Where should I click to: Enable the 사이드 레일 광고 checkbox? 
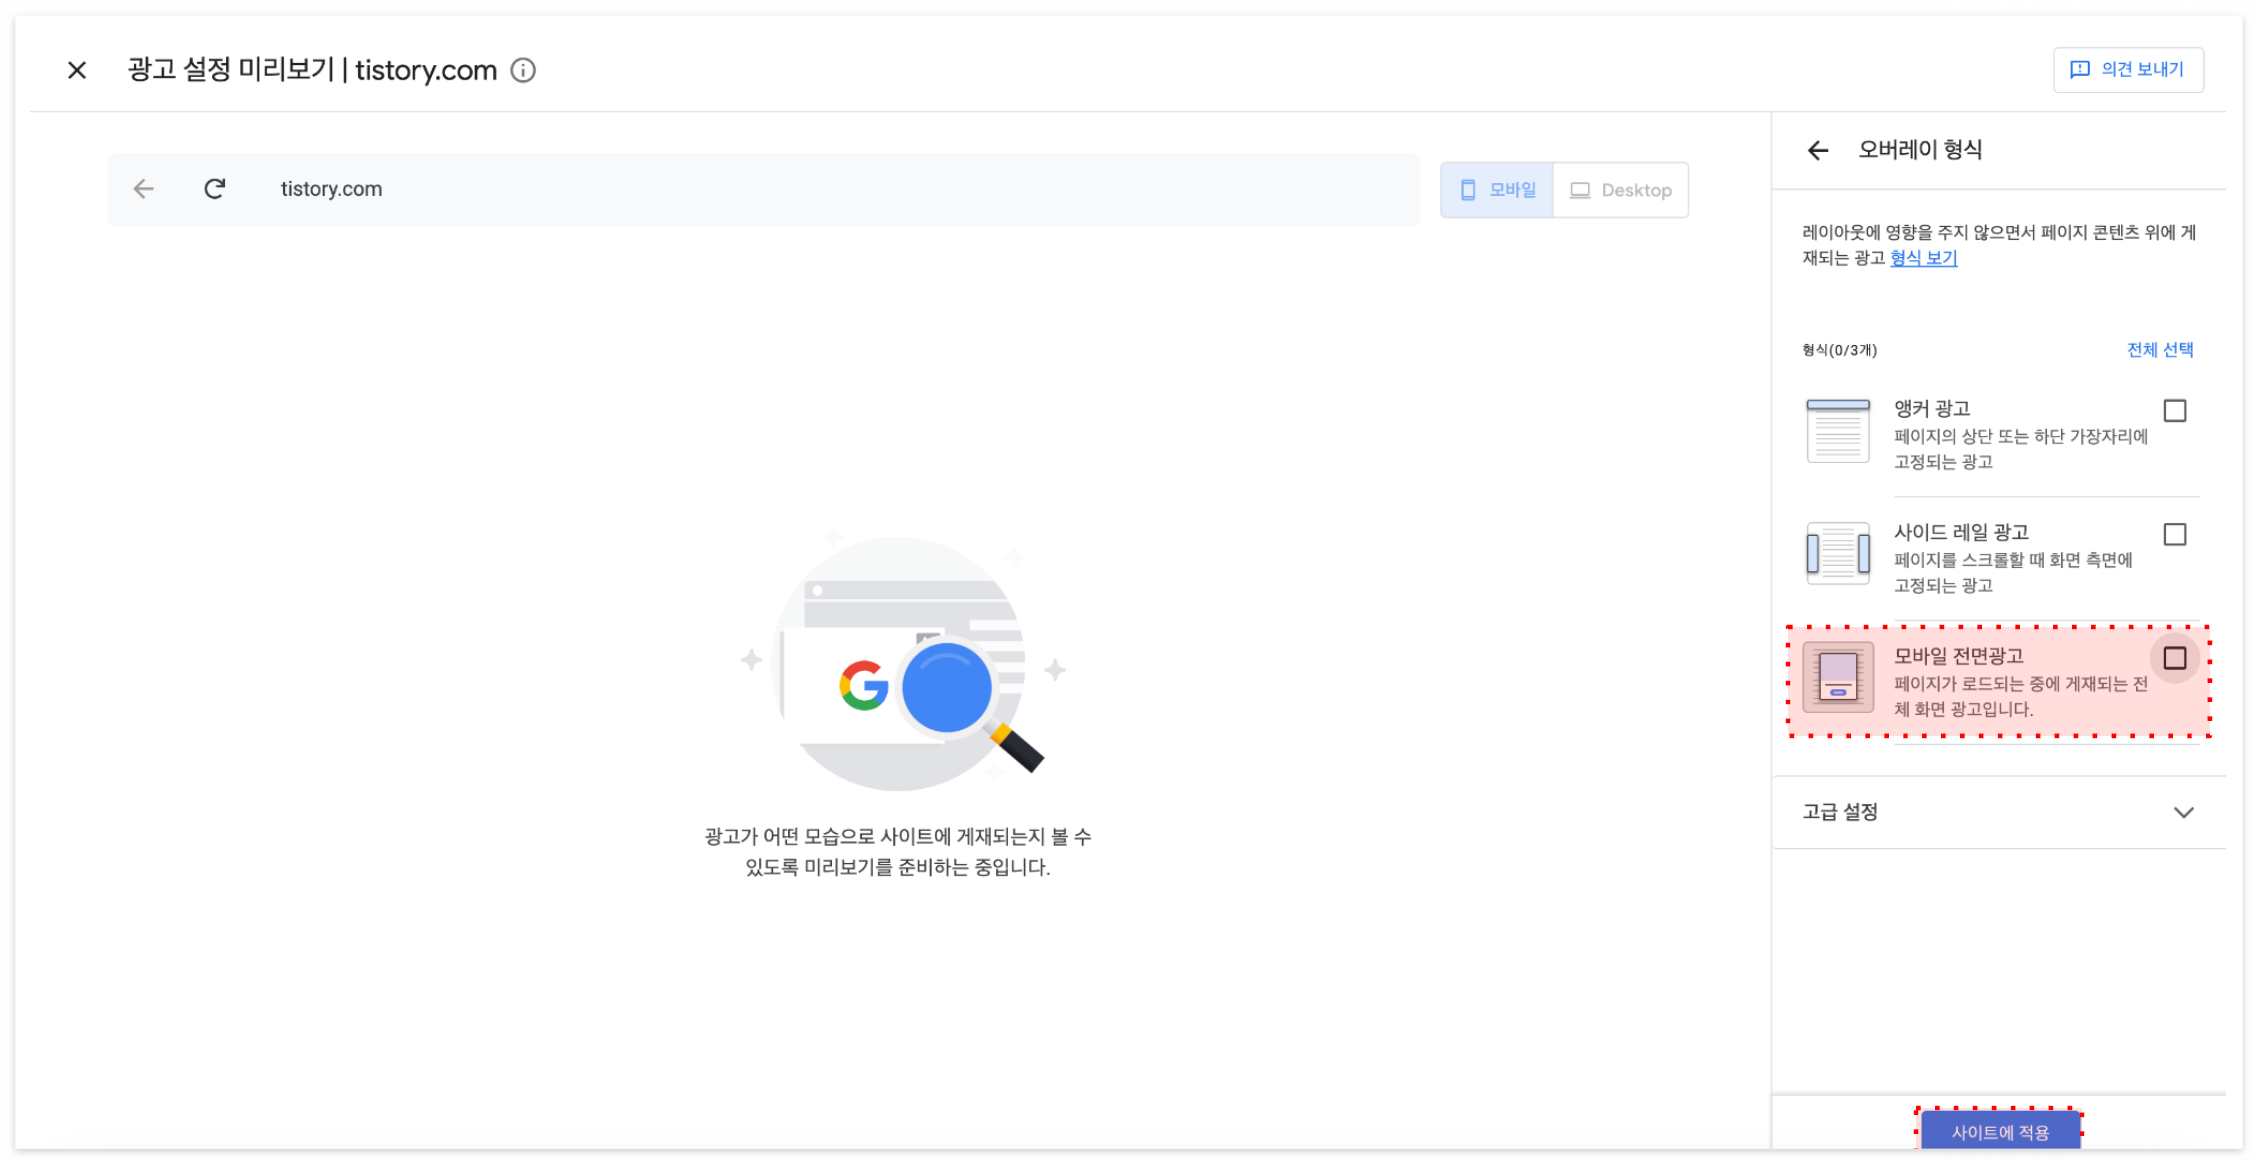tap(2174, 535)
